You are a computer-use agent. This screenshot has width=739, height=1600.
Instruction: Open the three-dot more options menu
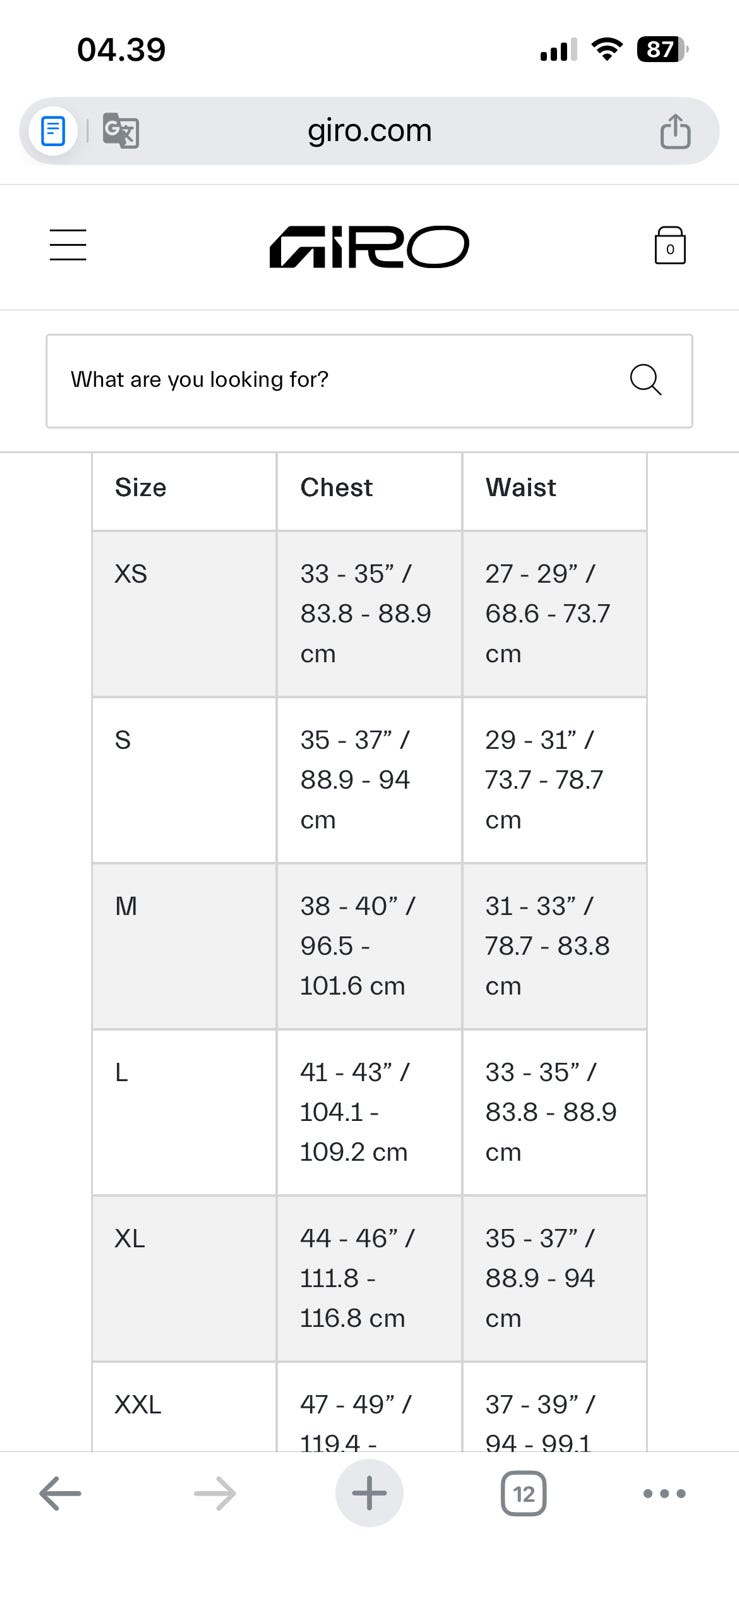click(x=664, y=1494)
